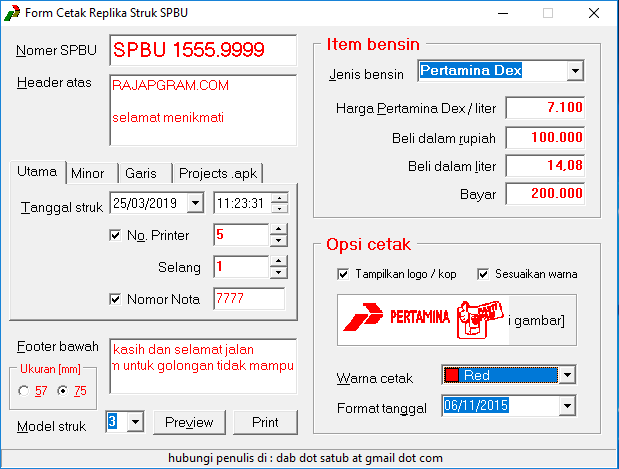Increase the No. Printer value with up arrow
The width and height of the screenshot is (619, 469).
[279, 229]
